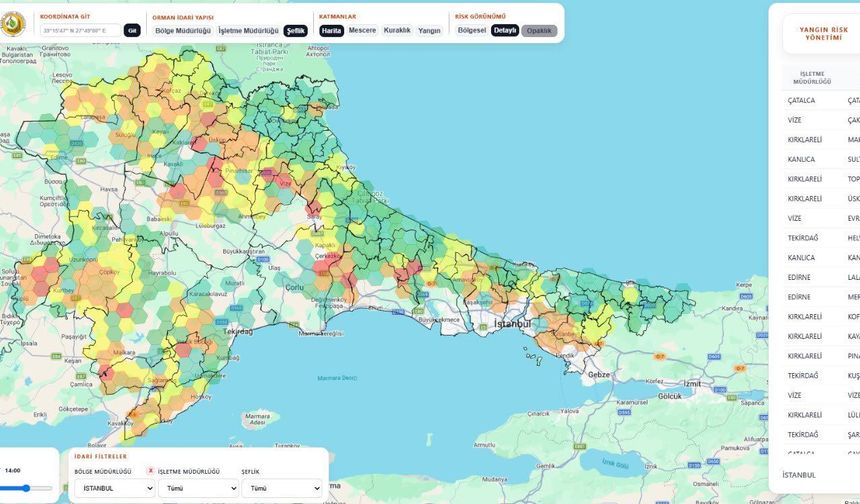
Task: Click the Yangın Risk Yönetimi panel header
Action: point(823,33)
